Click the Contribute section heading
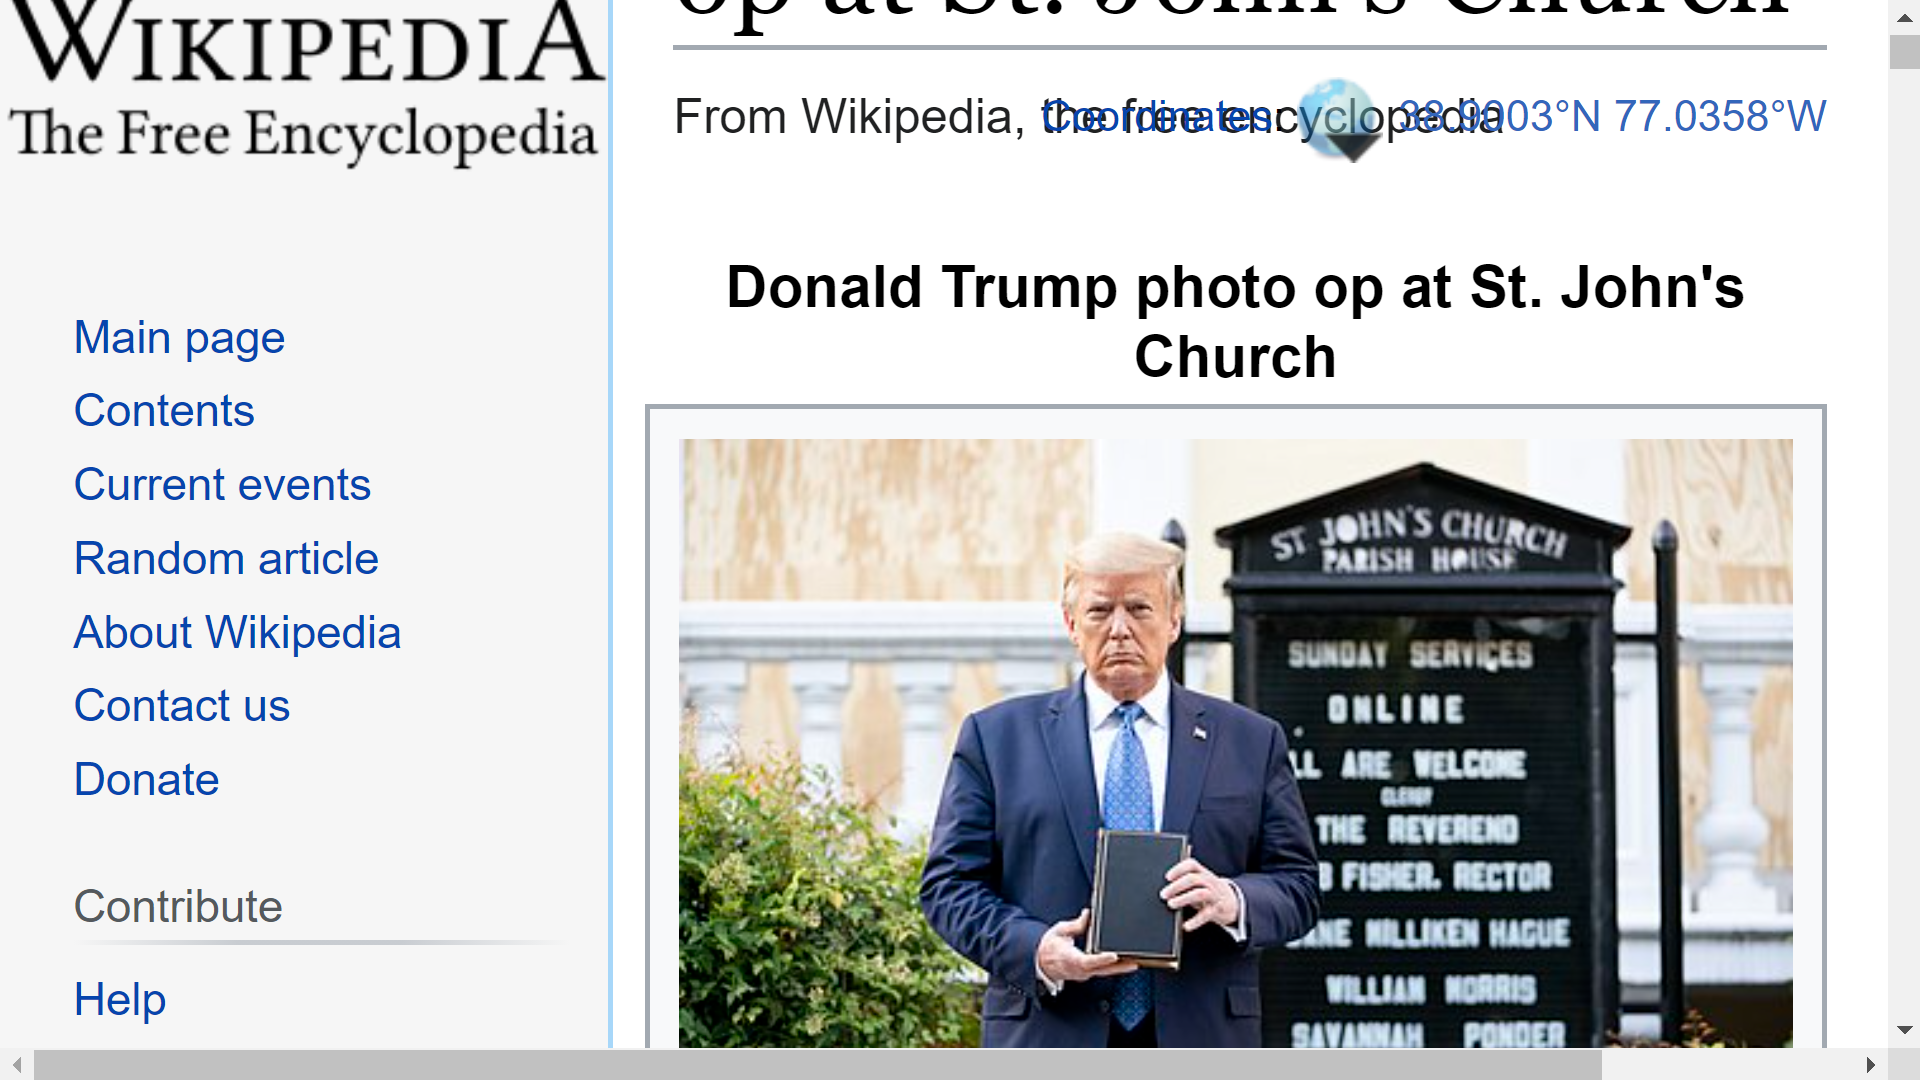 pyautogui.click(x=178, y=907)
